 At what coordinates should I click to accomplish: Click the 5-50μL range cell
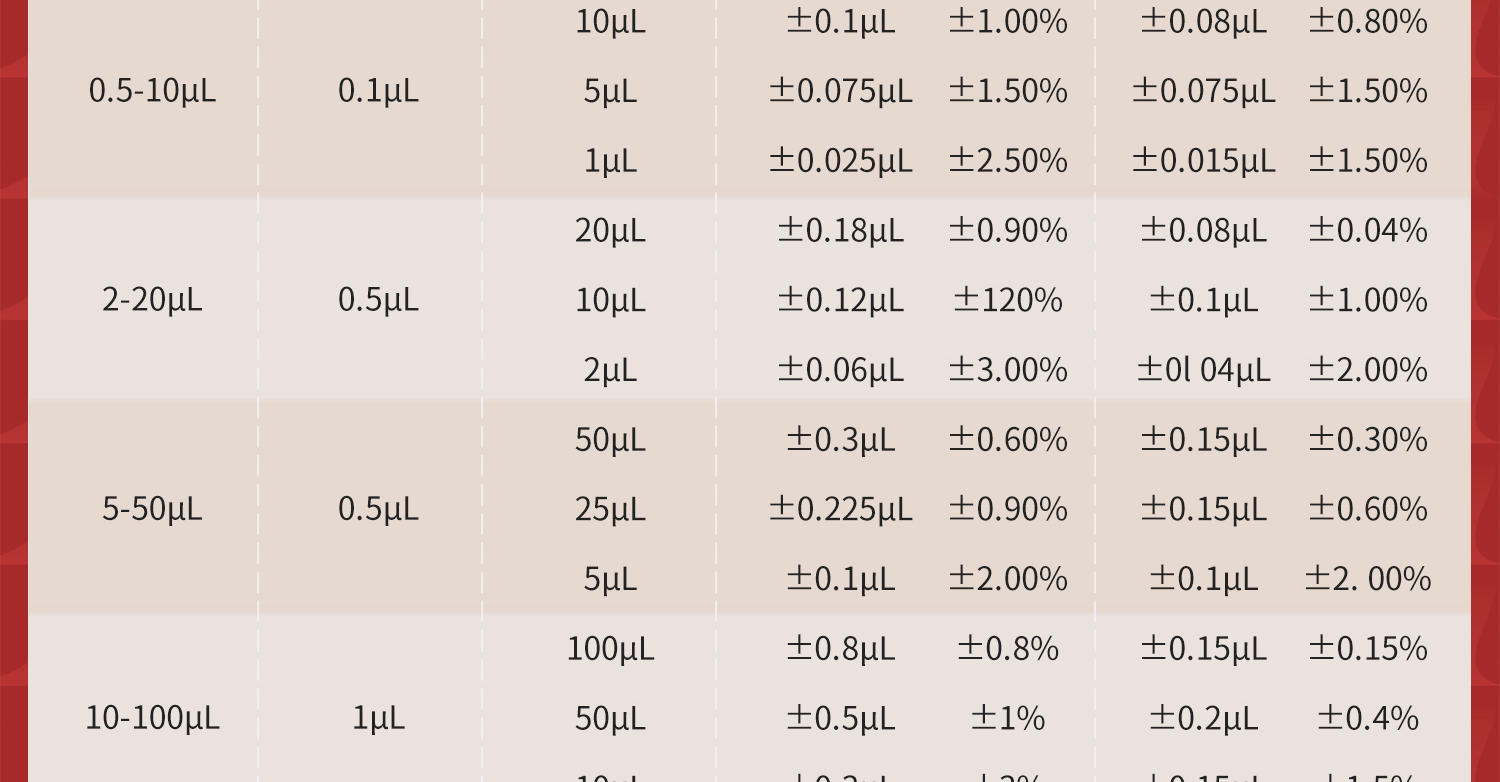152,509
